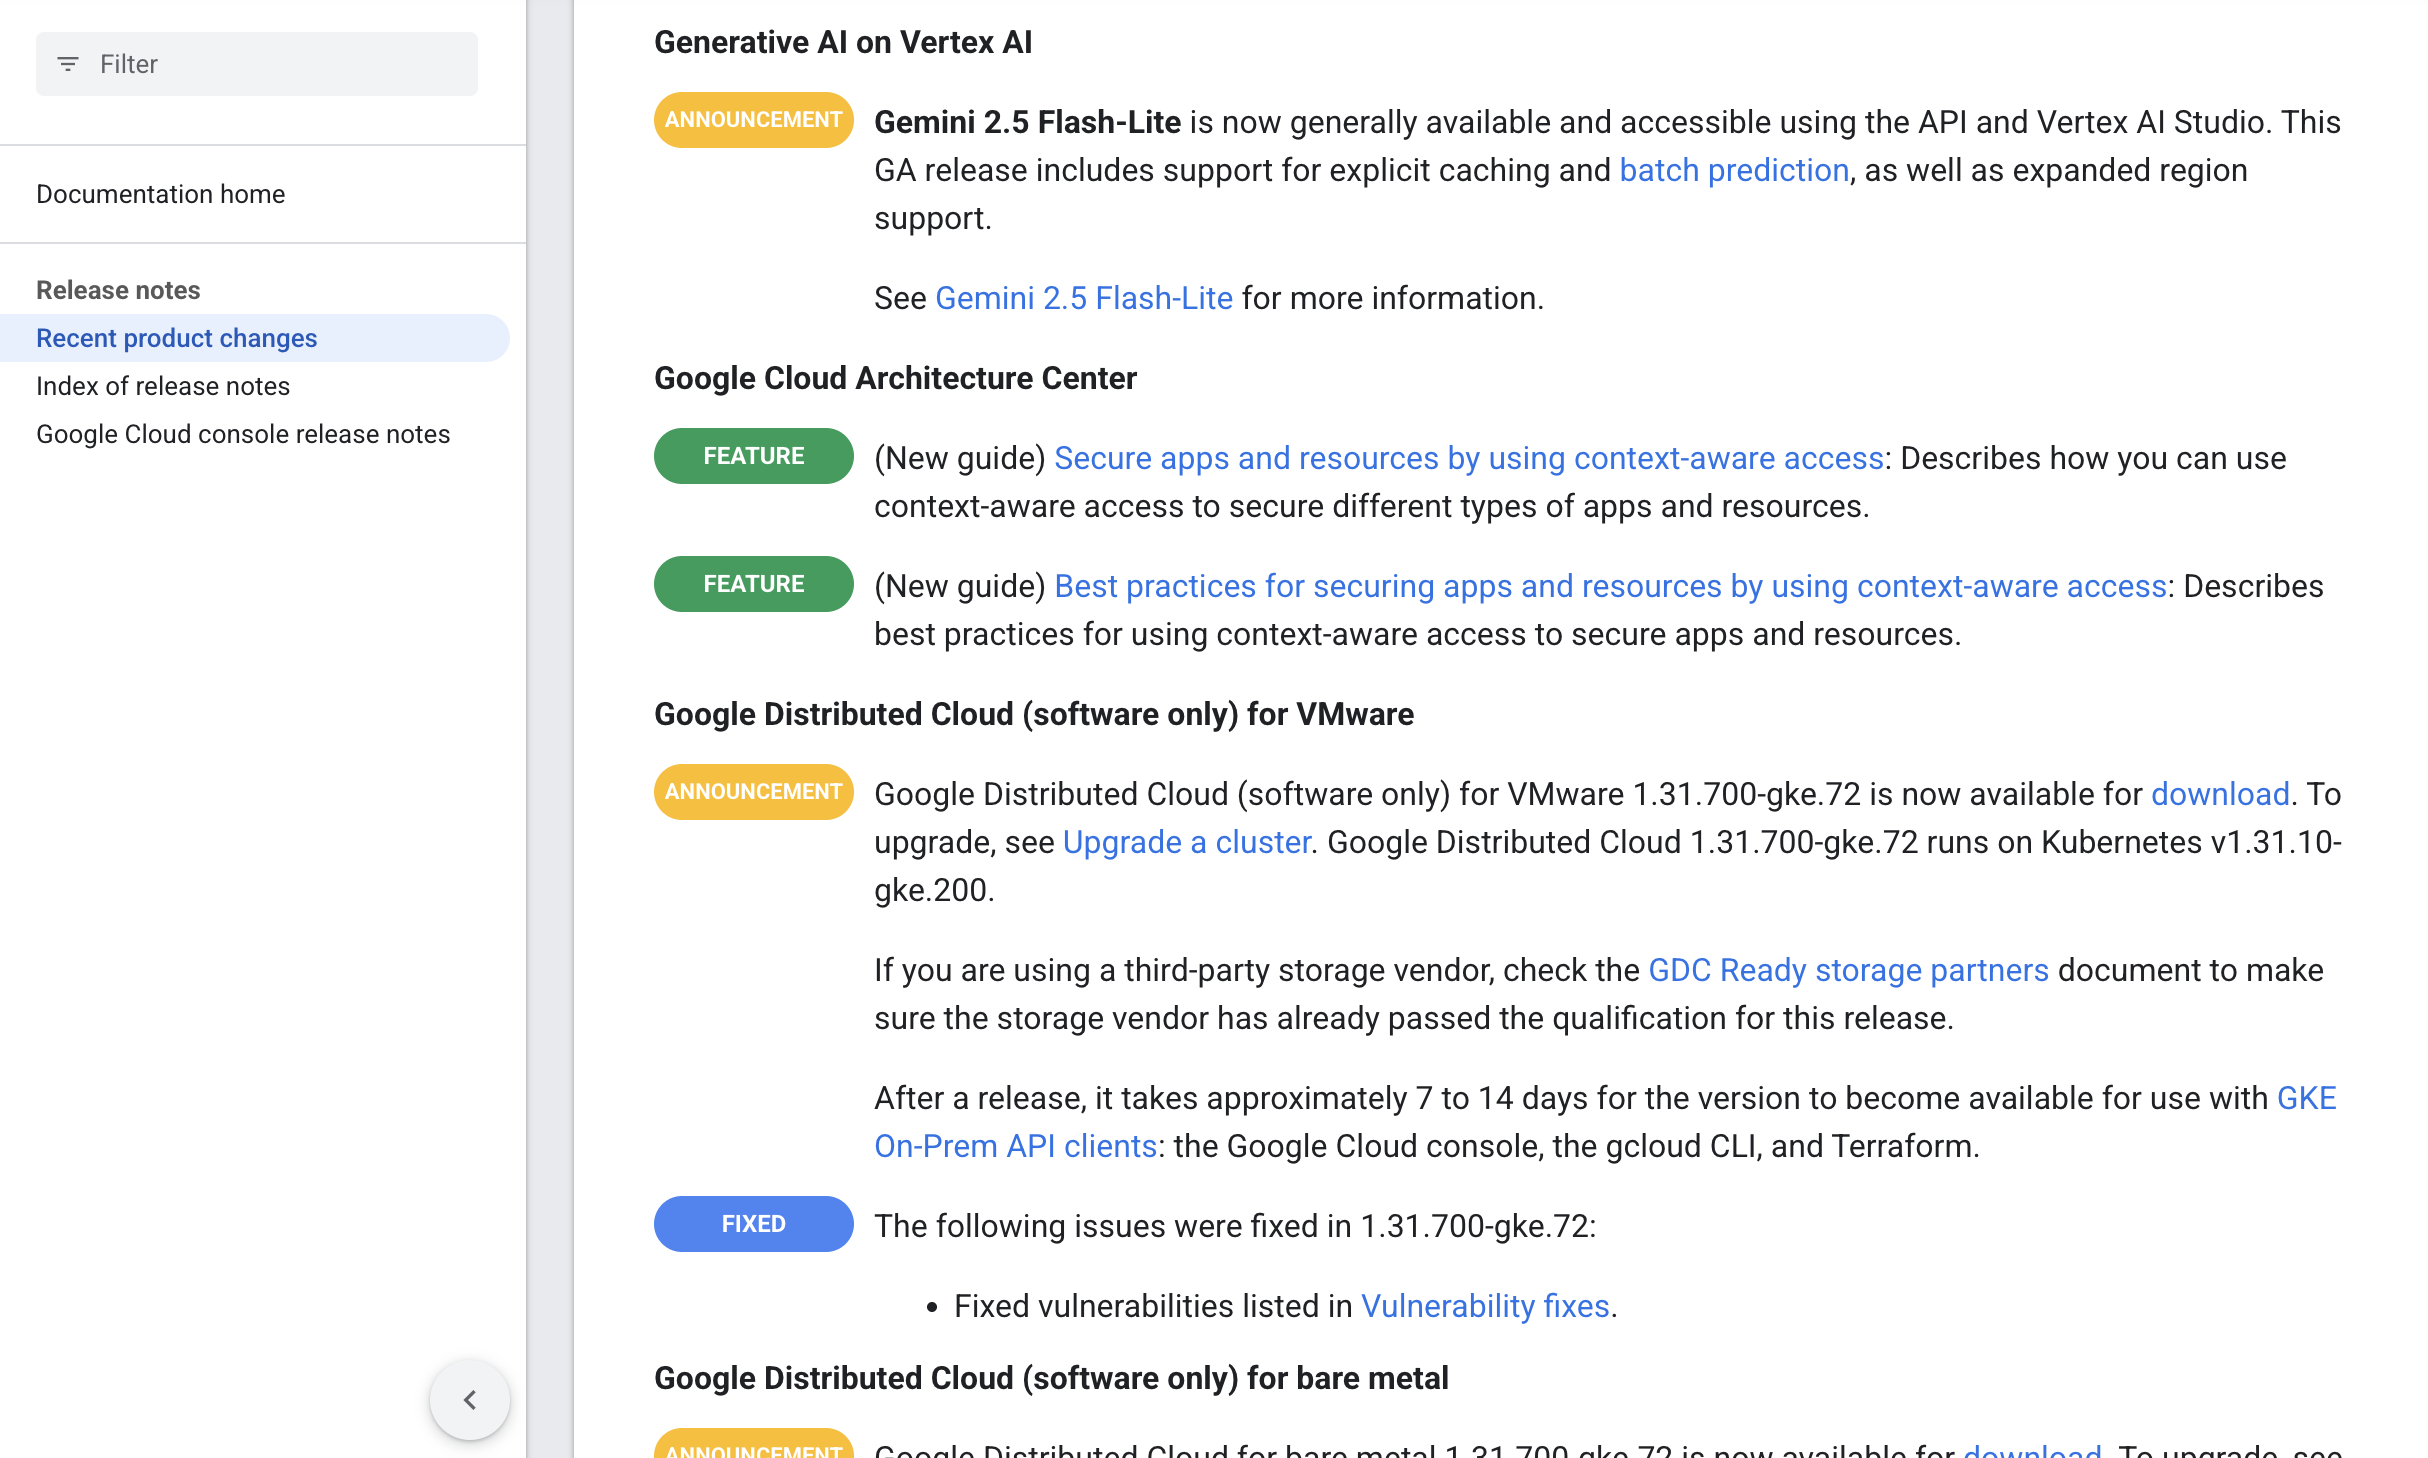This screenshot has width=2428, height=1458.
Task: Open Google Cloud console release notes
Action: tap(243, 433)
